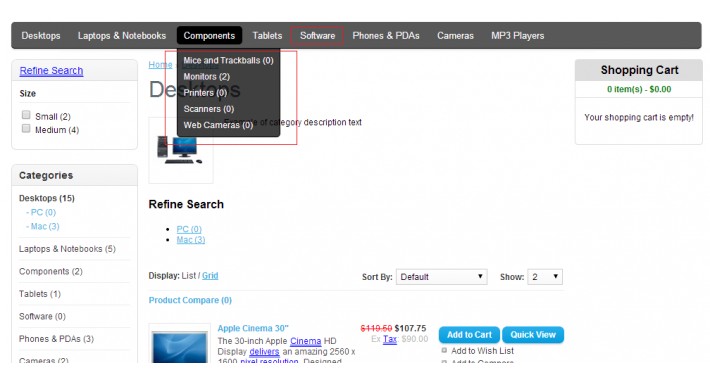Click the Apple Cinema product image
The width and height of the screenshot is (710, 380).
[x=180, y=344]
